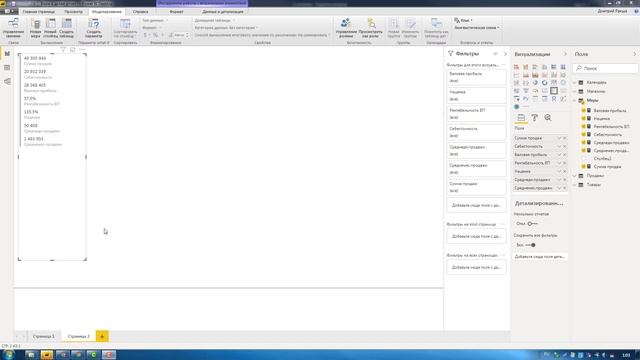
Task: Remove Себестоимость from the field well
Action: click(564, 147)
